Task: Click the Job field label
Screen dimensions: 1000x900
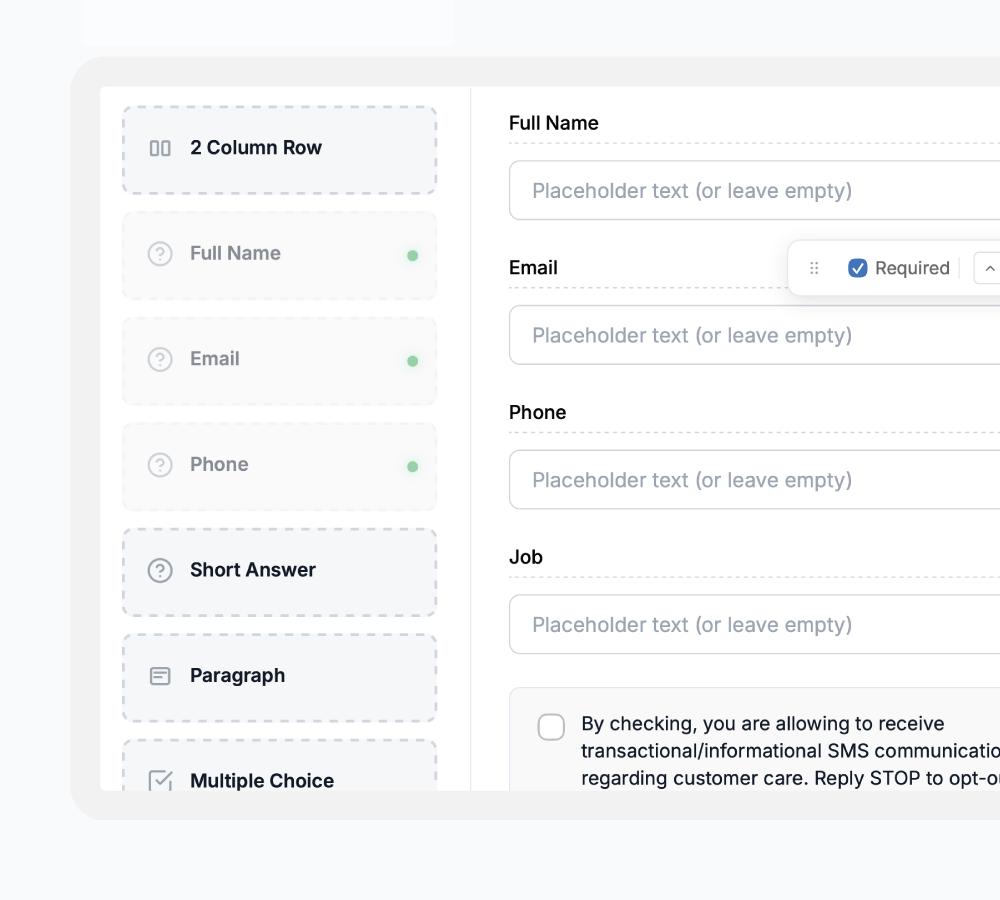Action: [526, 557]
